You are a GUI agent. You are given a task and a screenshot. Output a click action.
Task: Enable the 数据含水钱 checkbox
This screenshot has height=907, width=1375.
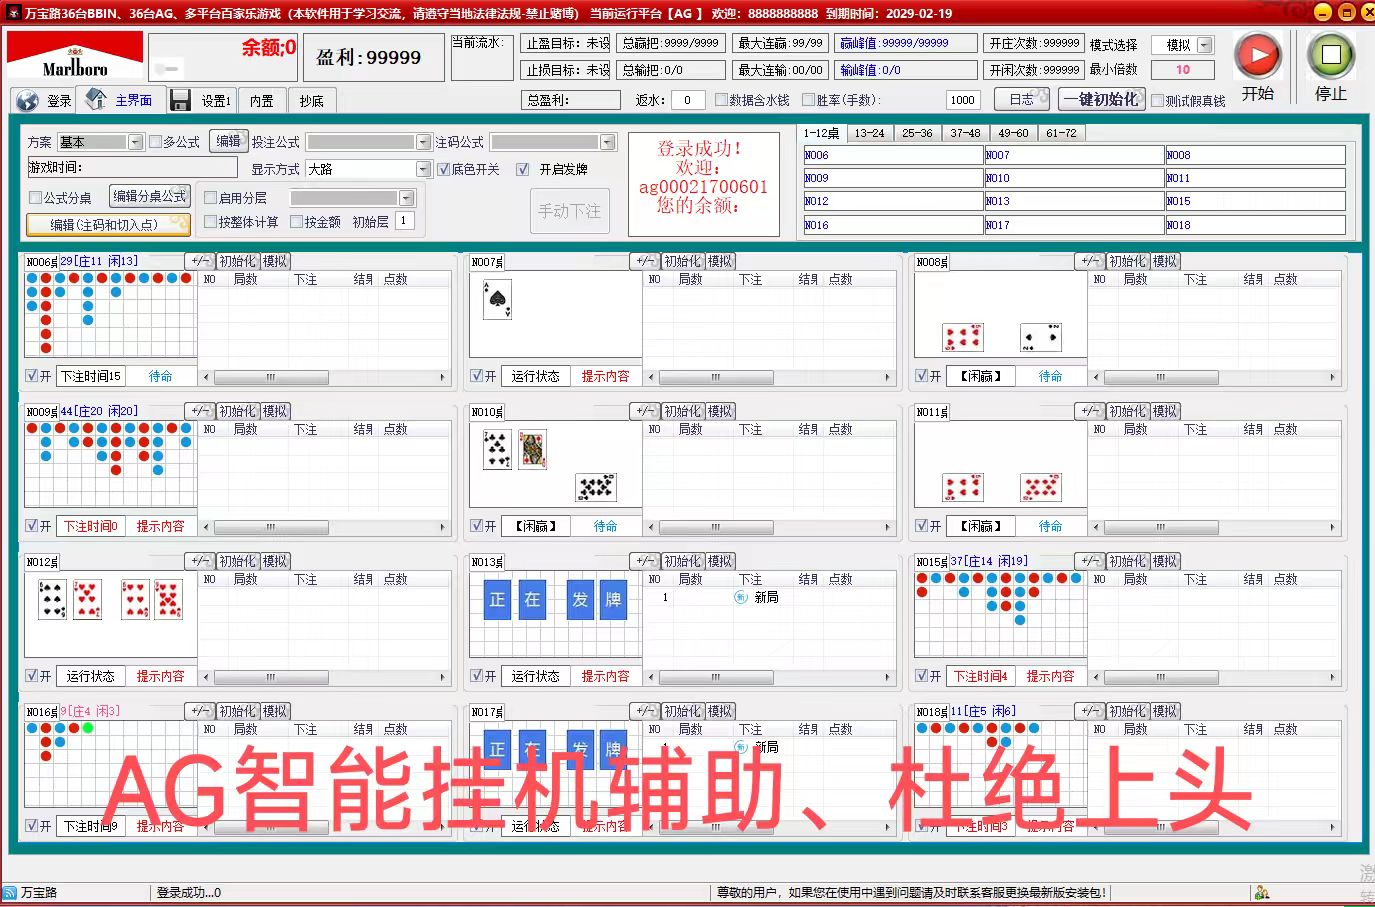click(721, 99)
